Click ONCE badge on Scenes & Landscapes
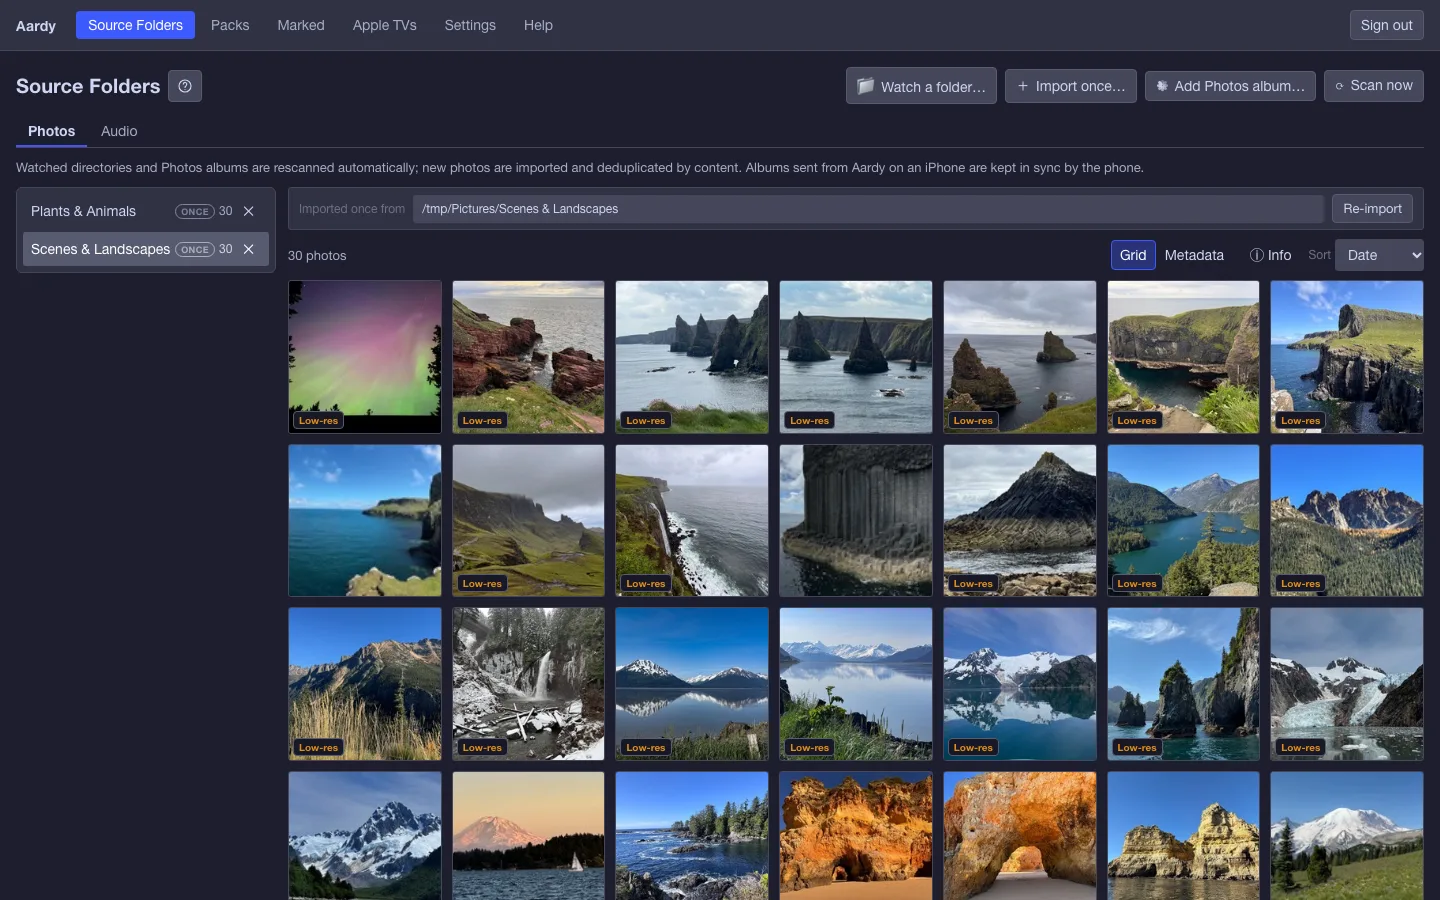 (x=195, y=249)
